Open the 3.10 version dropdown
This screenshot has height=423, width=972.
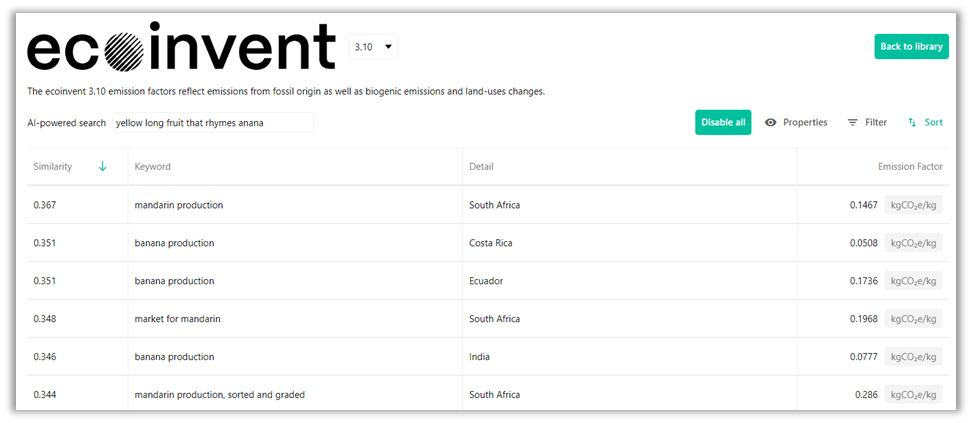click(373, 47)
